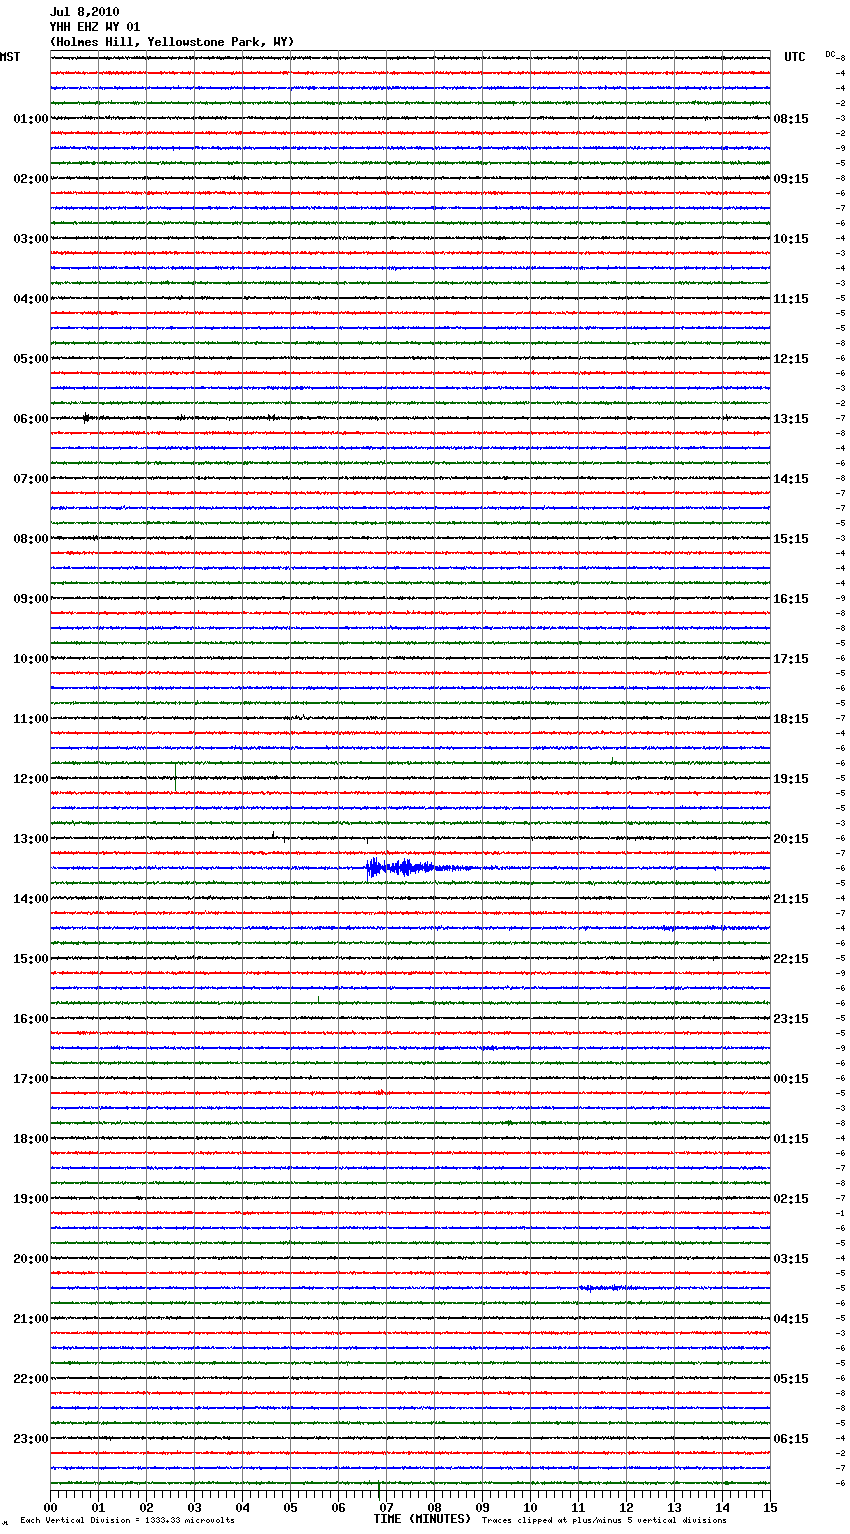Click the '23:15' UTC time label
The image size is (850, 1534).
[x=791, y=1019]
